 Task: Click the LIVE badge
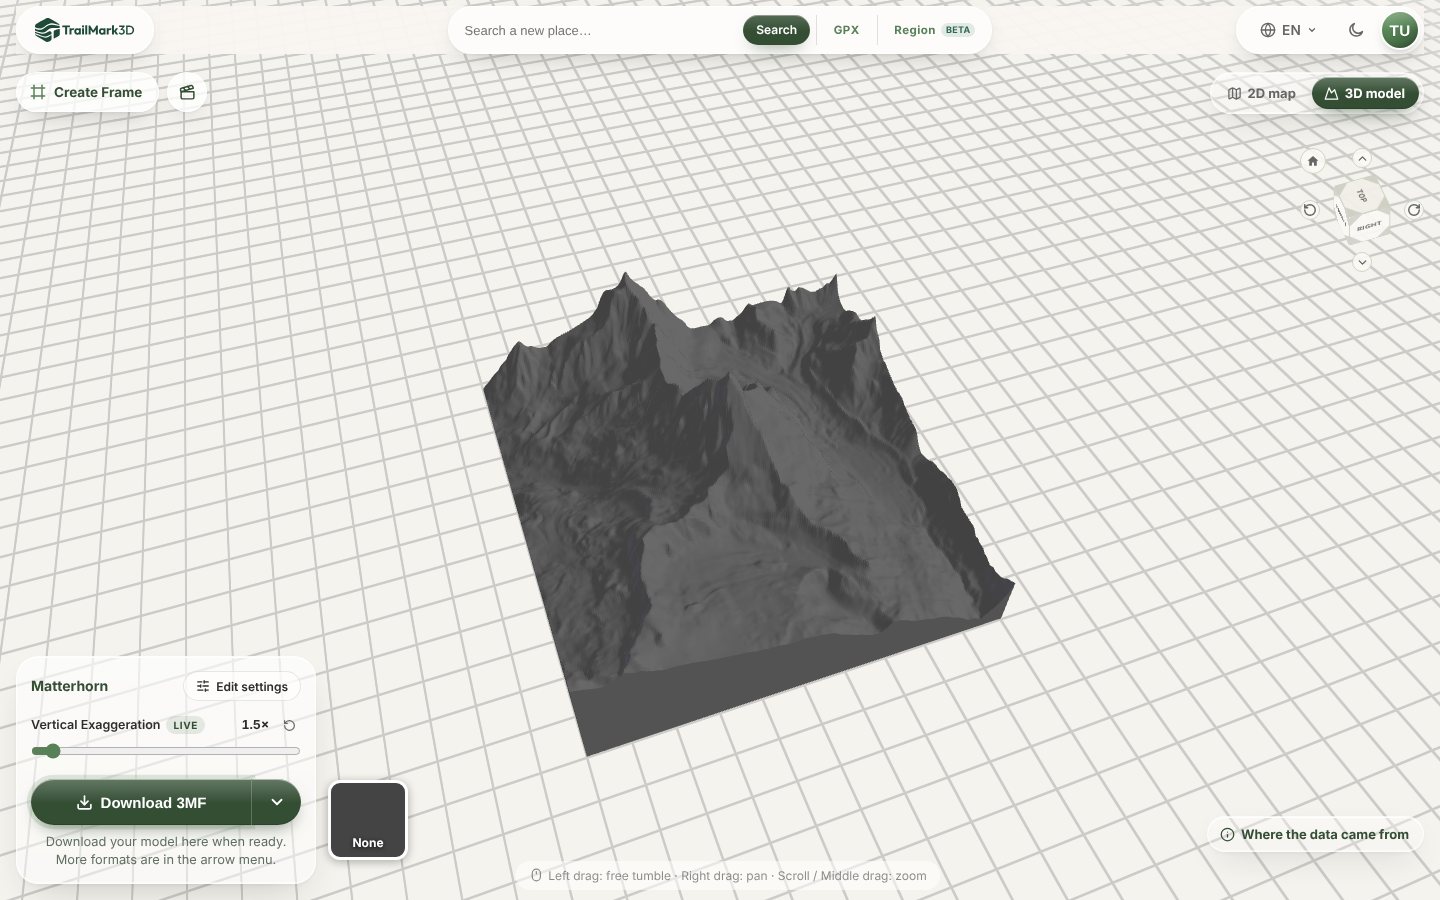click(x=185, y=725)
